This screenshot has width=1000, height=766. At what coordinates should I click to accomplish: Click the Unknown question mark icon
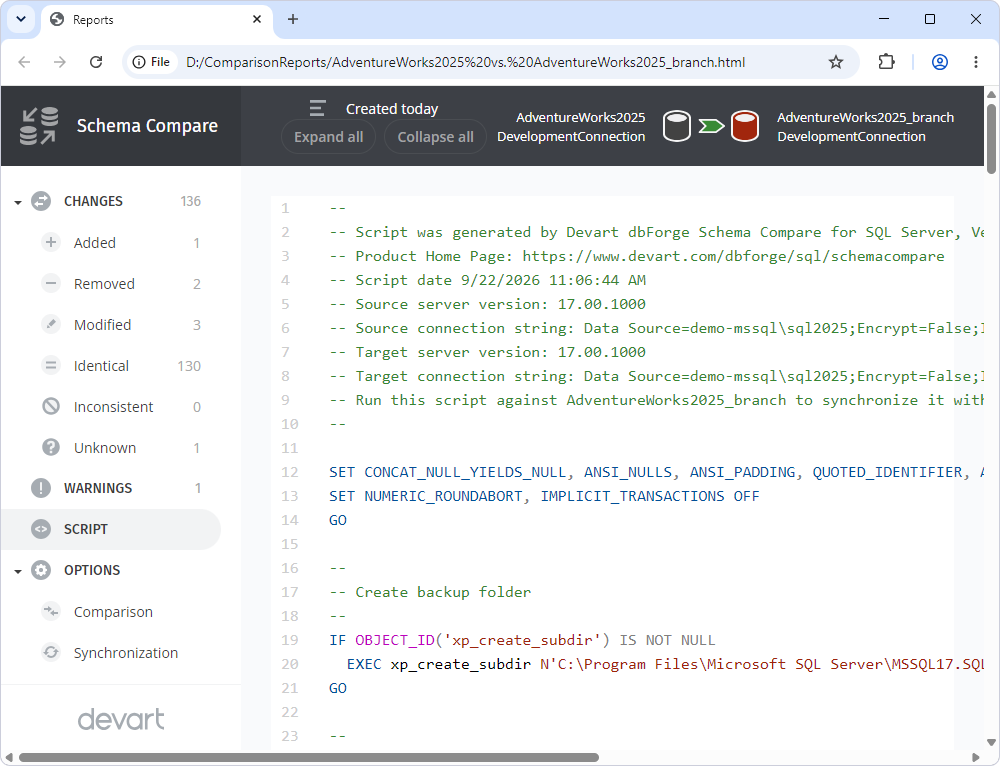click(x=51, y=447)
